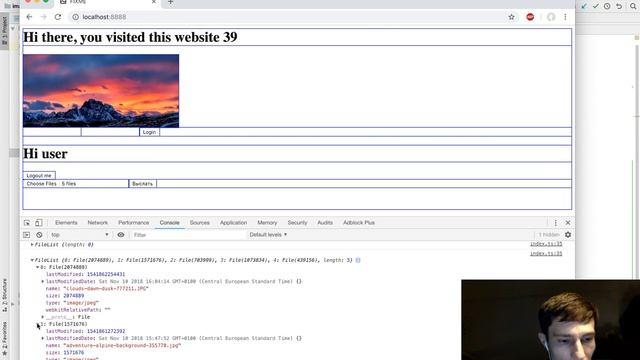Click the Login button

[149, 132]
